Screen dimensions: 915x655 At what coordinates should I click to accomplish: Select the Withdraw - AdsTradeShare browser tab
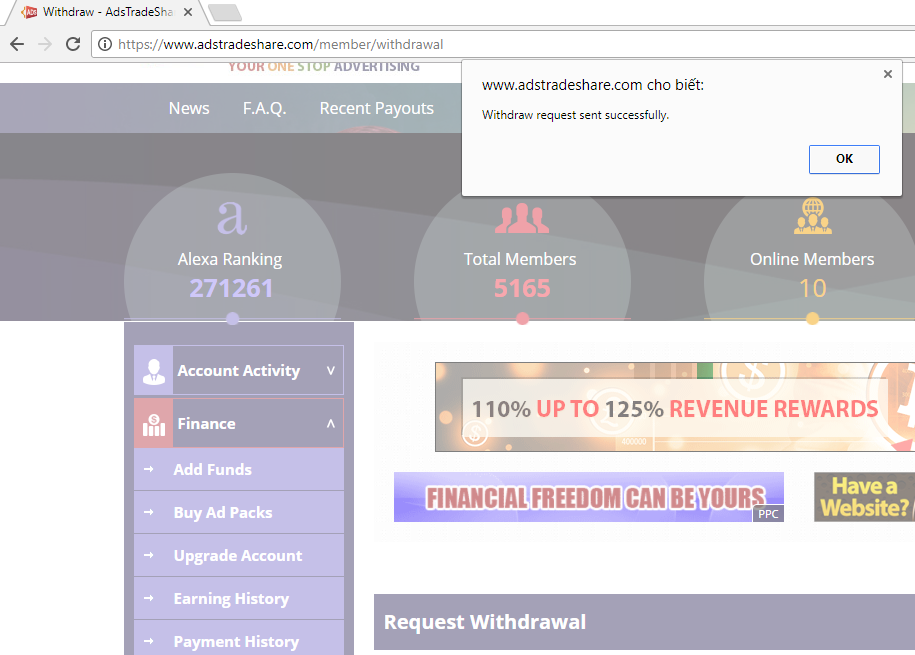click(x=108, y=12)
